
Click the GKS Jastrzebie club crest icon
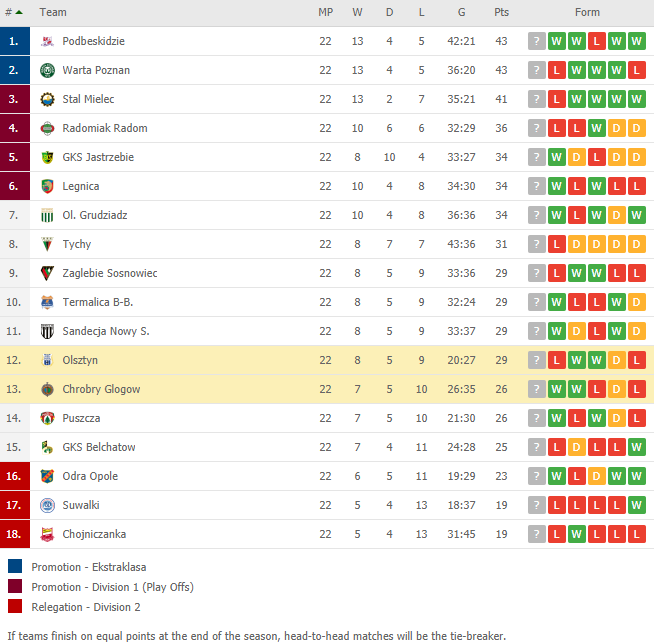47,157
